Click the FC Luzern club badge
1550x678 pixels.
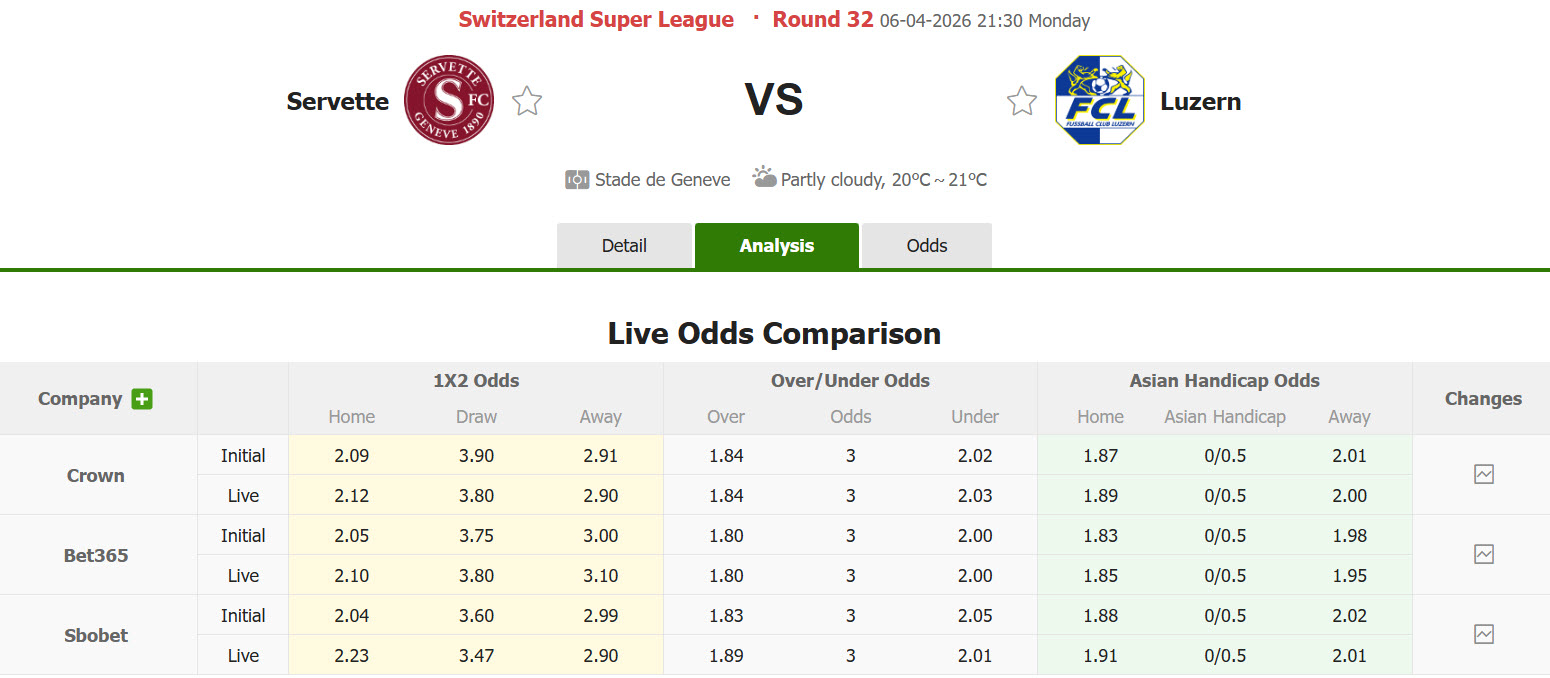(1100, 100)
